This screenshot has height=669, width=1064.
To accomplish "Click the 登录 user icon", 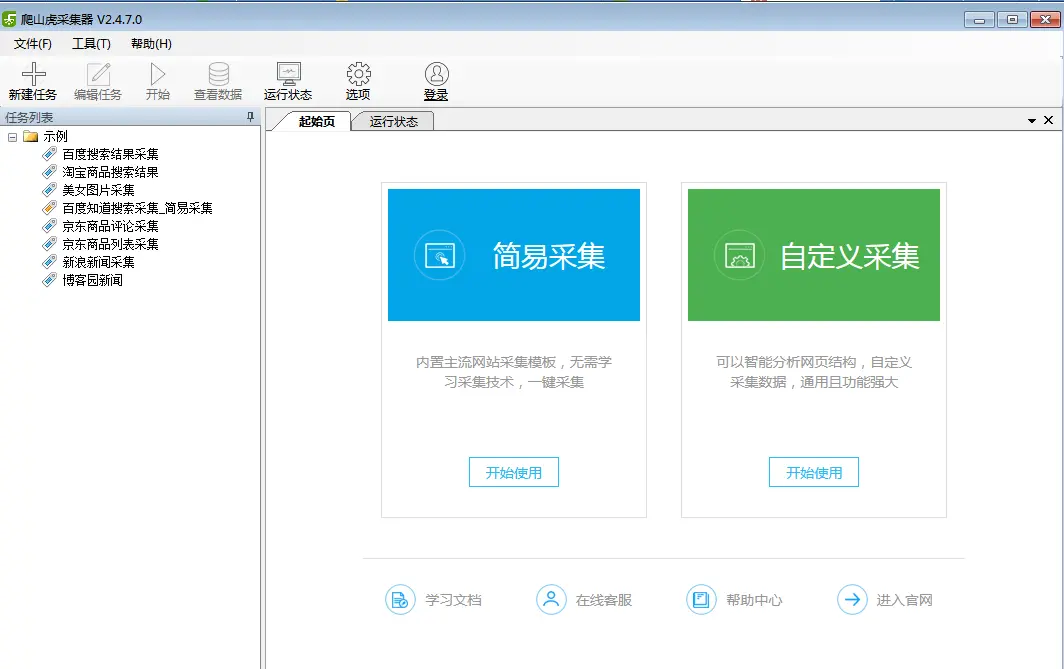I will (436, 73).
